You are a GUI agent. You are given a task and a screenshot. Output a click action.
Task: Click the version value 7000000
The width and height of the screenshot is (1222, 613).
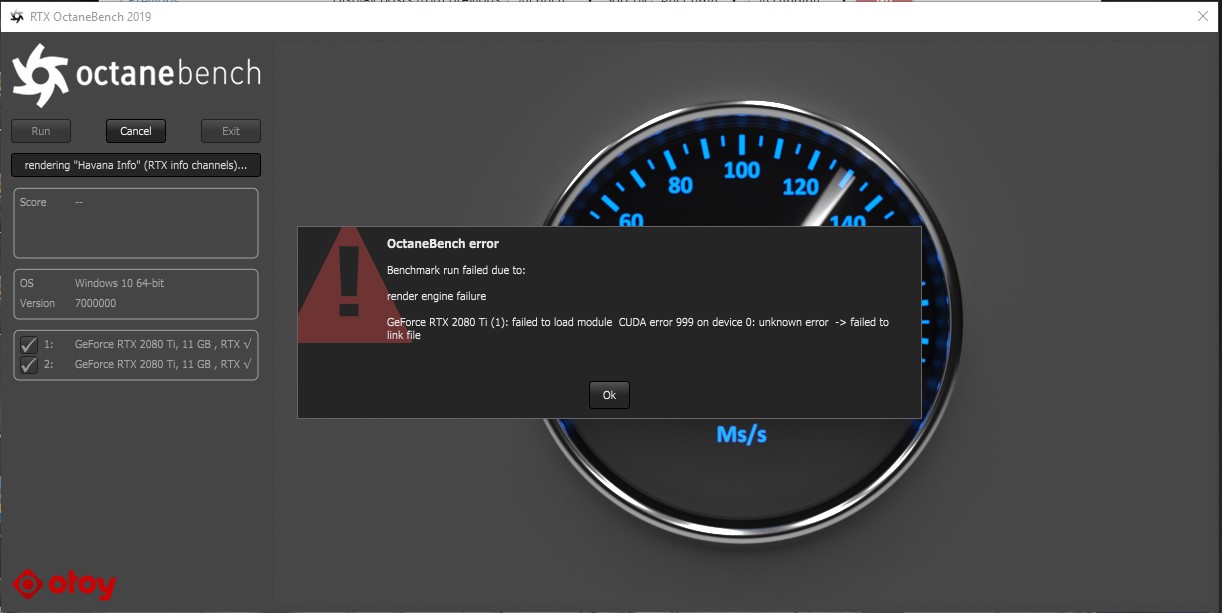click(x=95, y=303)
